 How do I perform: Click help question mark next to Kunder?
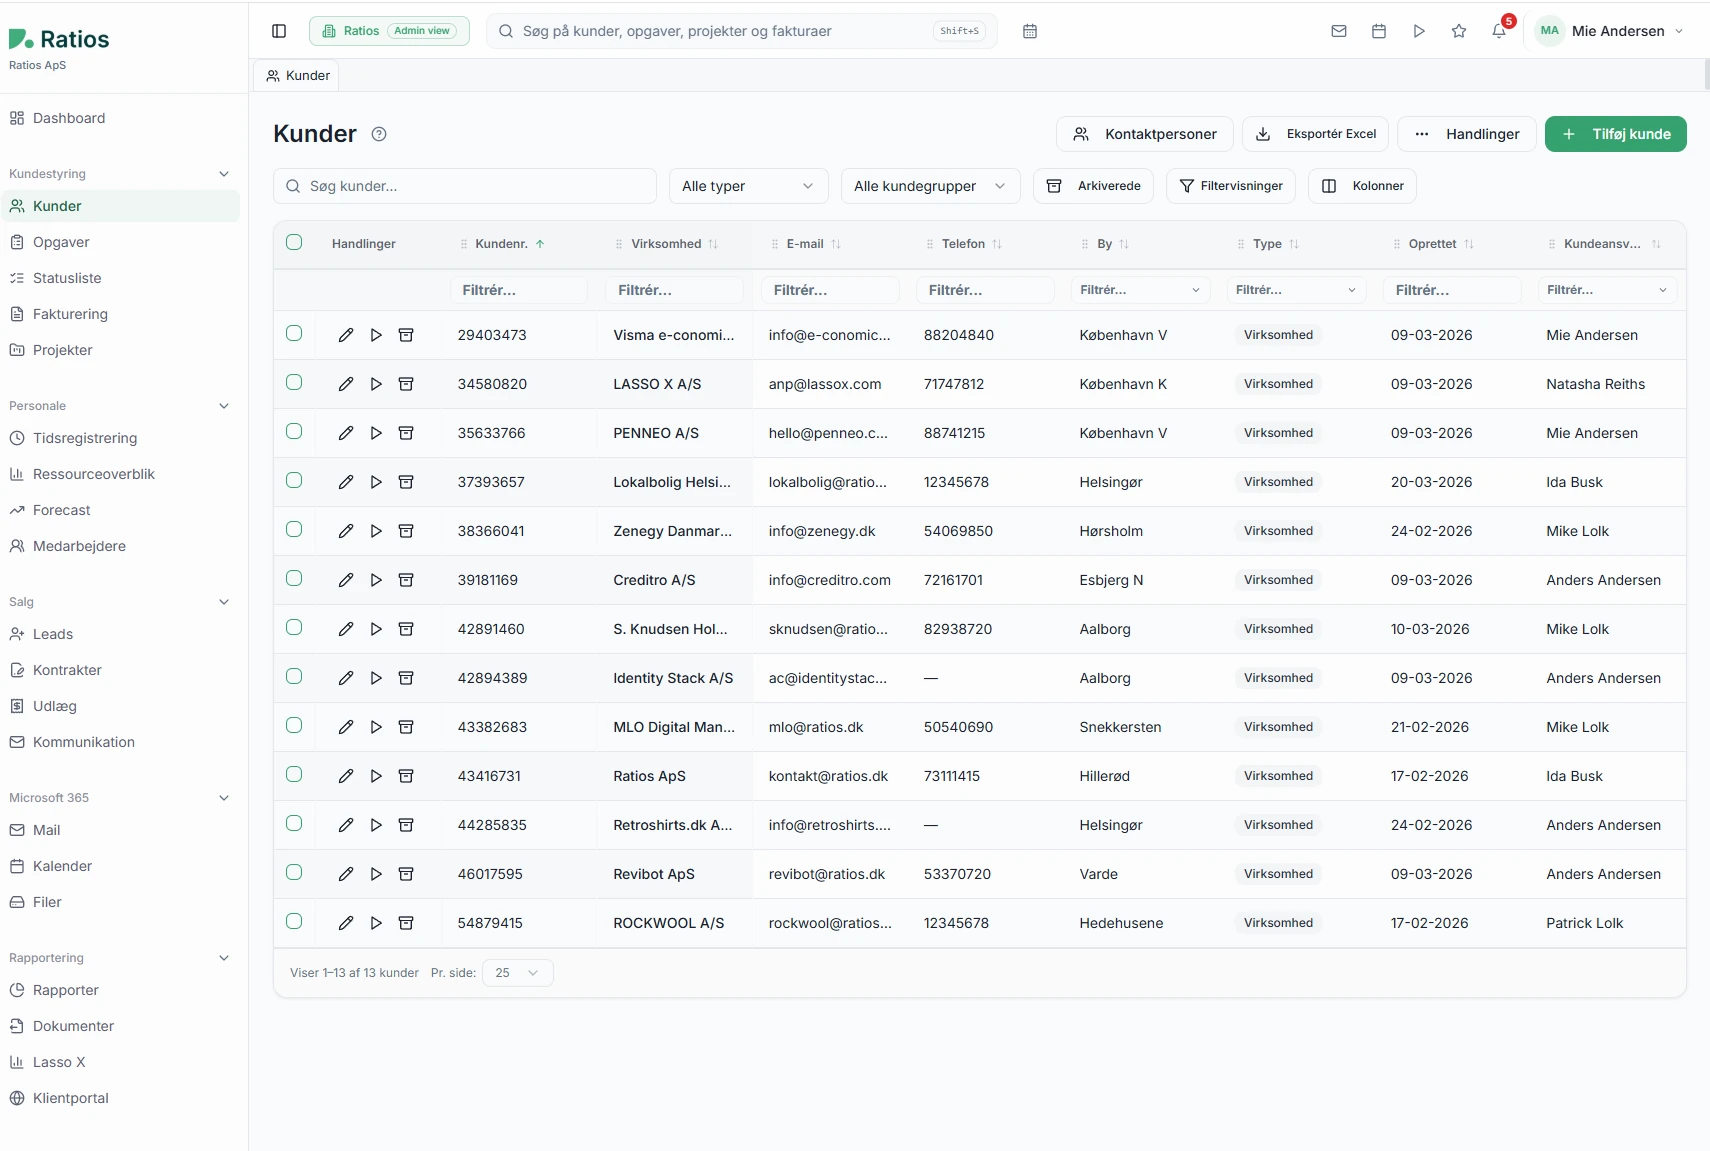click(379, 134)
